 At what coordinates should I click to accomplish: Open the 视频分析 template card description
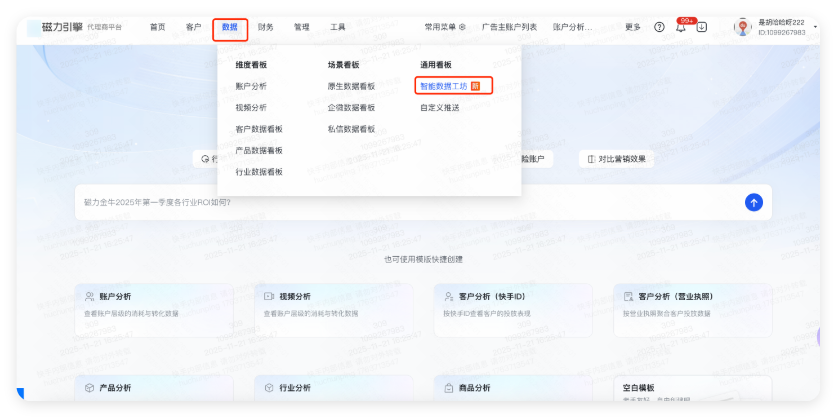click(x=311, y=314)
